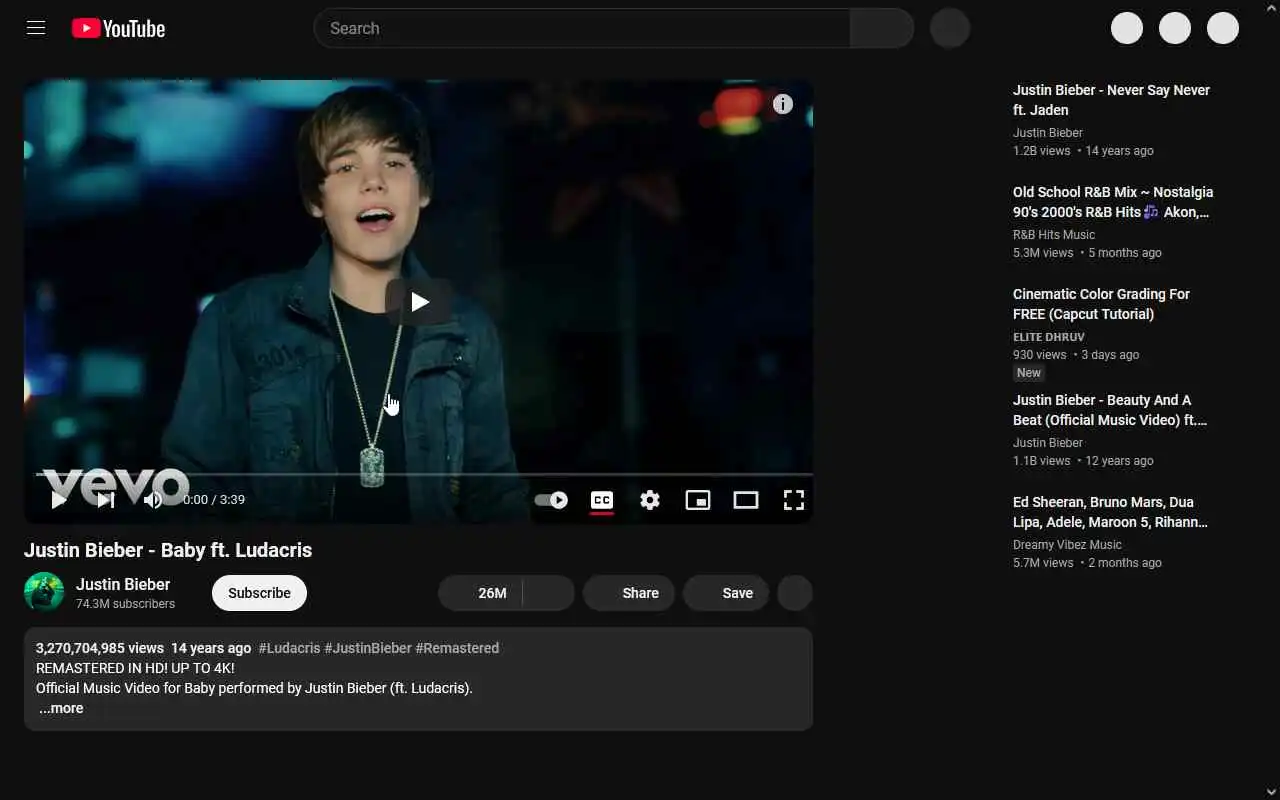Like the video showing 26M

481,593
